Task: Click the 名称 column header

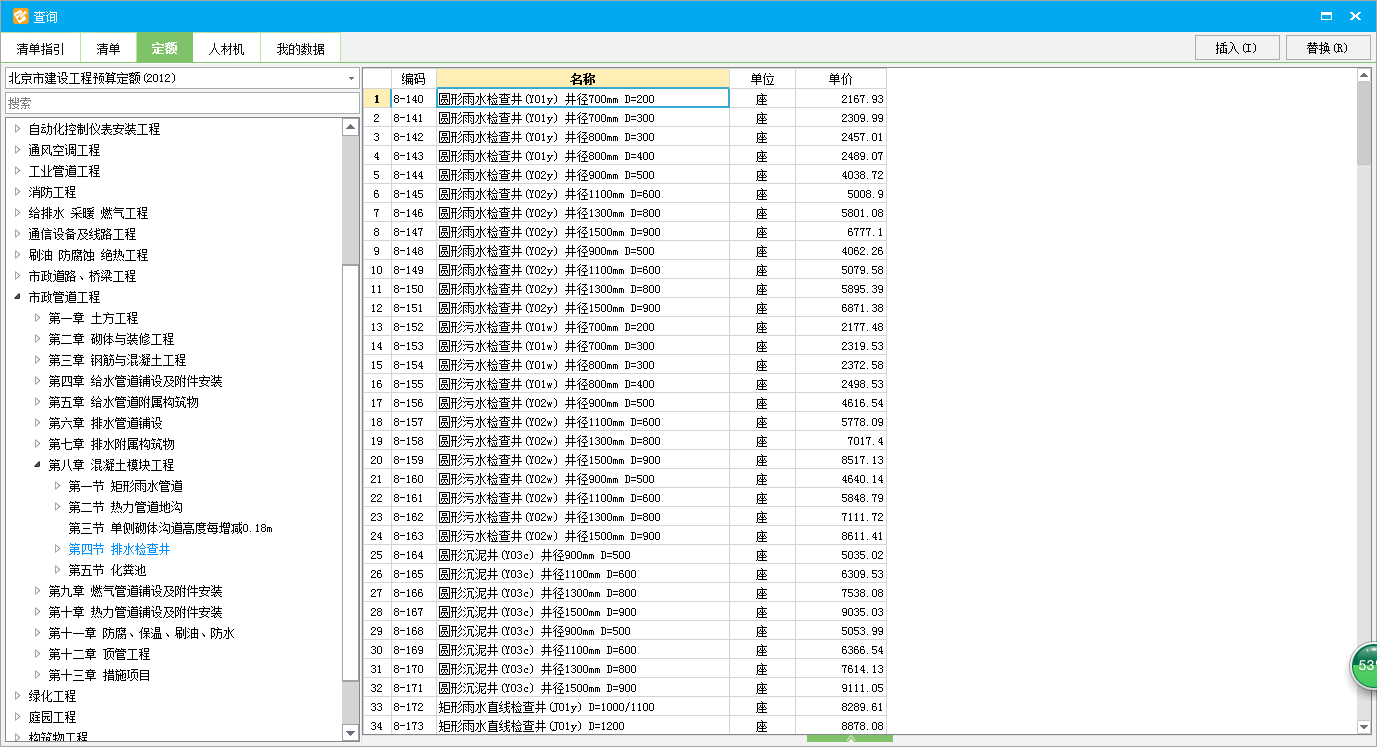Action: (x=583, y=79)
